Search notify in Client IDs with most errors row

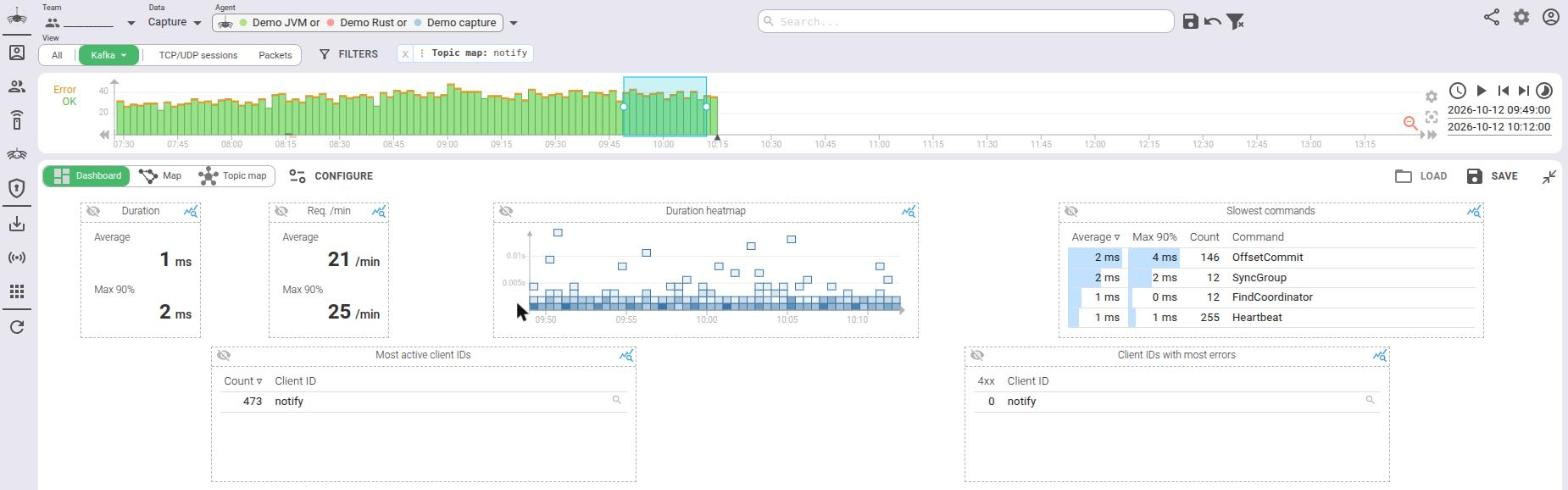(x=1370, y=400)
